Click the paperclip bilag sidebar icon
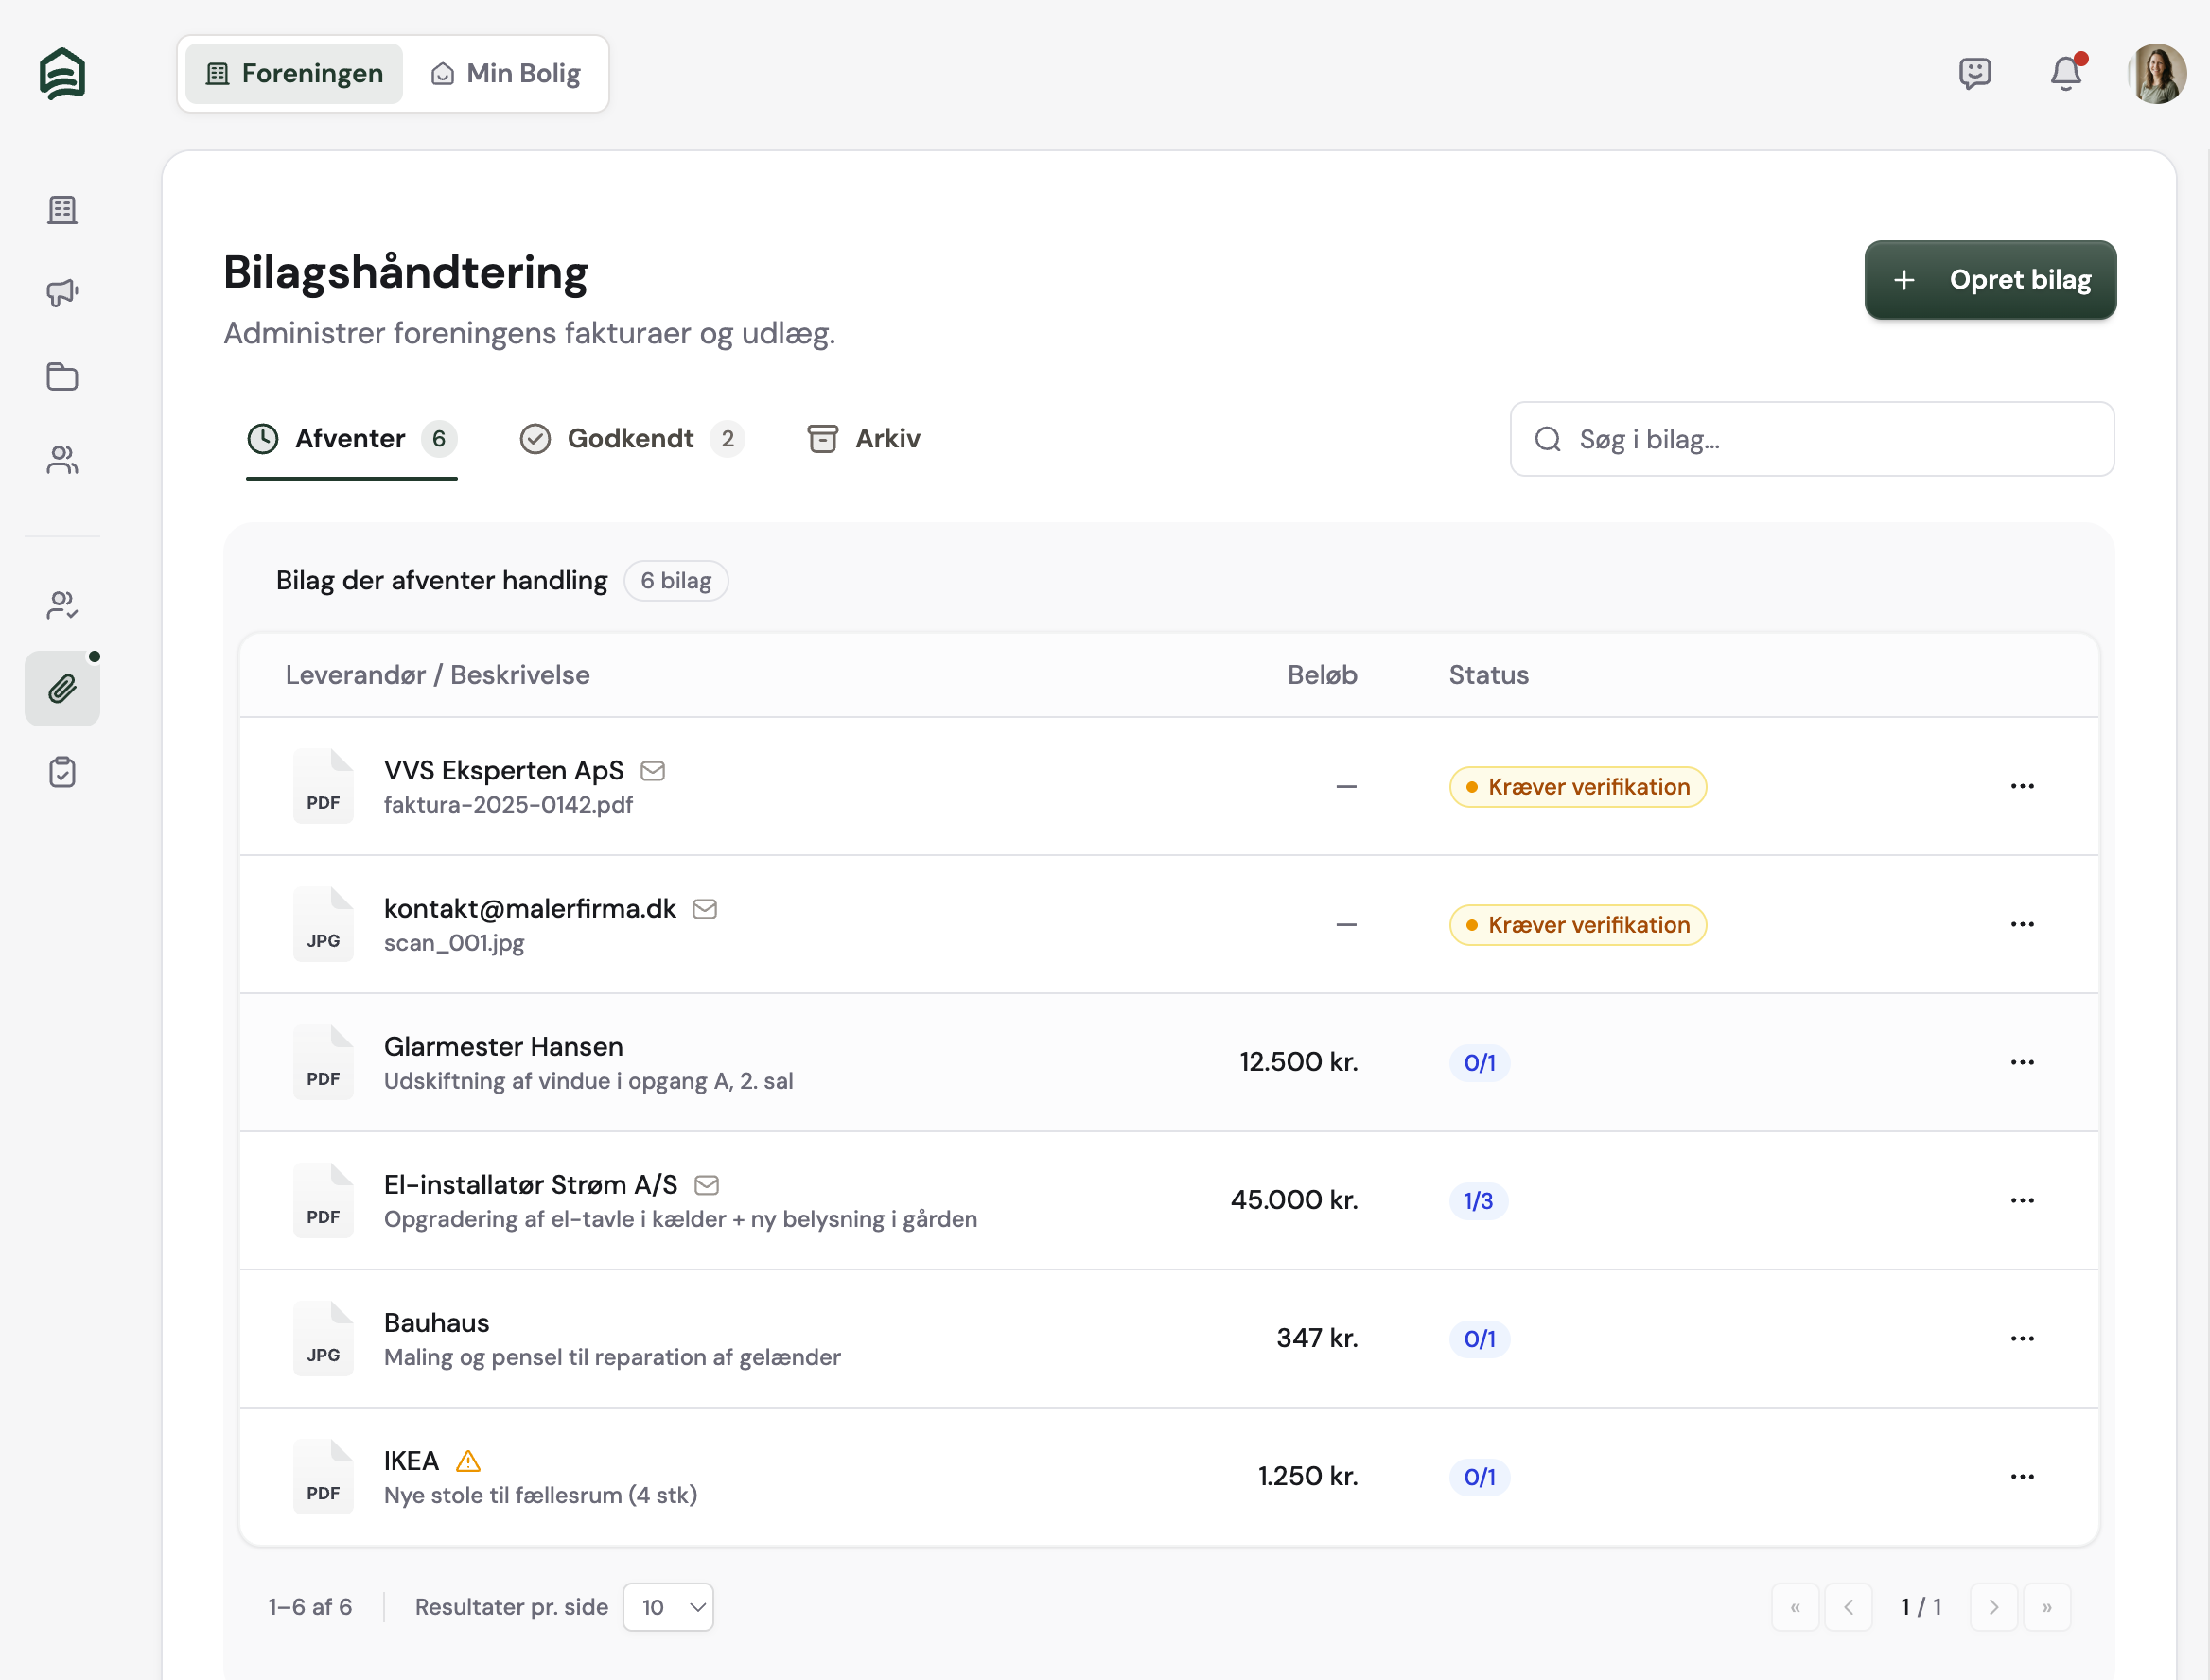 [x=62, y=688]
